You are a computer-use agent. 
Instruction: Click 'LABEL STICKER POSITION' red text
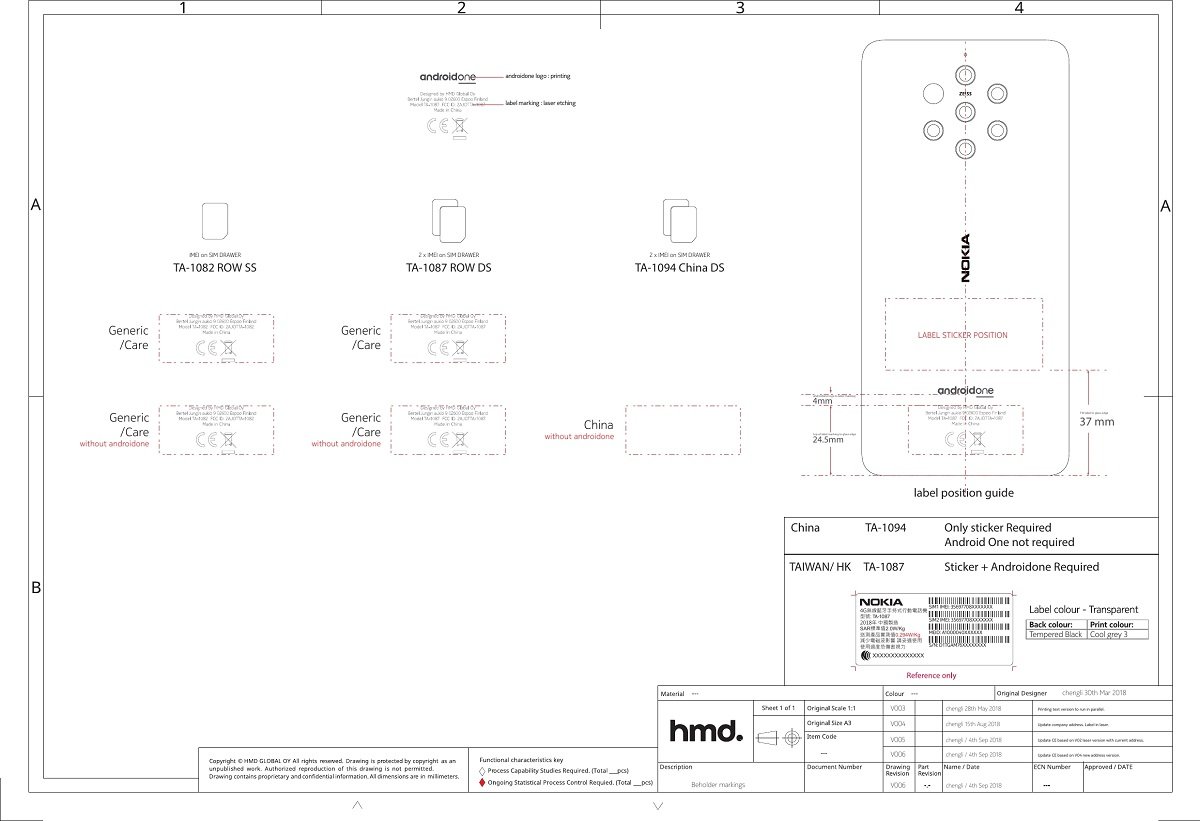coord(963,335)
